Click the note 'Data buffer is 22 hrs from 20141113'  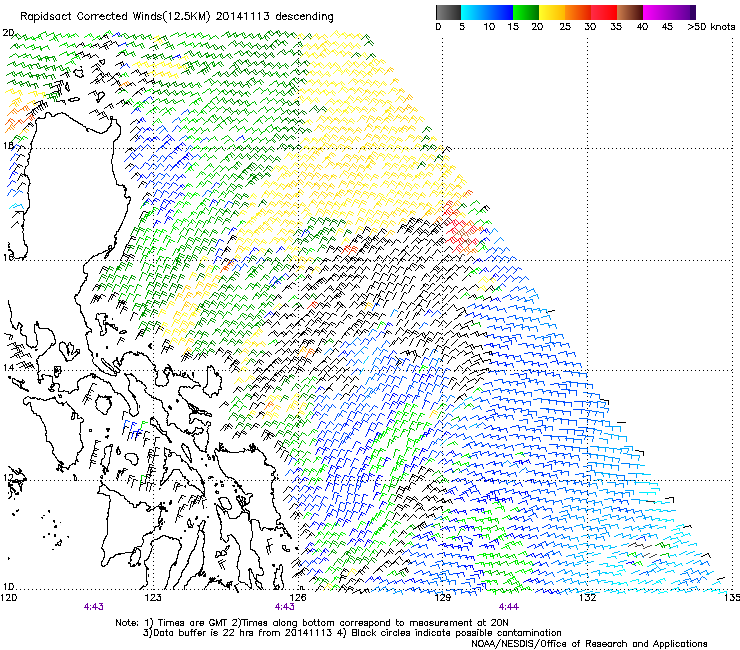pyautogui.click(x=243, y=633)
